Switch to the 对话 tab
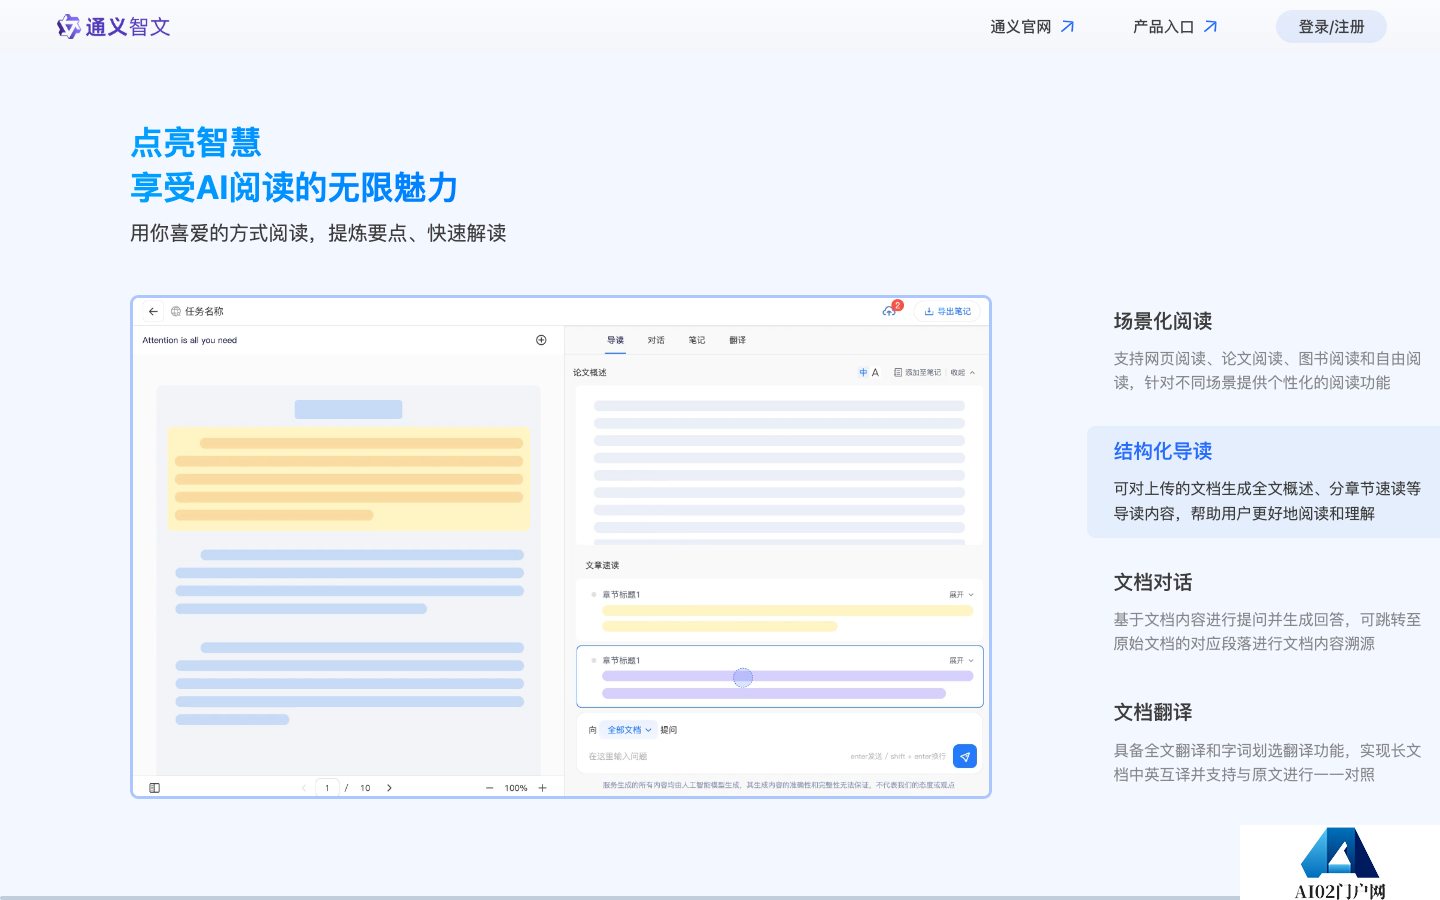1440x900 pixels. [x=656, y=340]
